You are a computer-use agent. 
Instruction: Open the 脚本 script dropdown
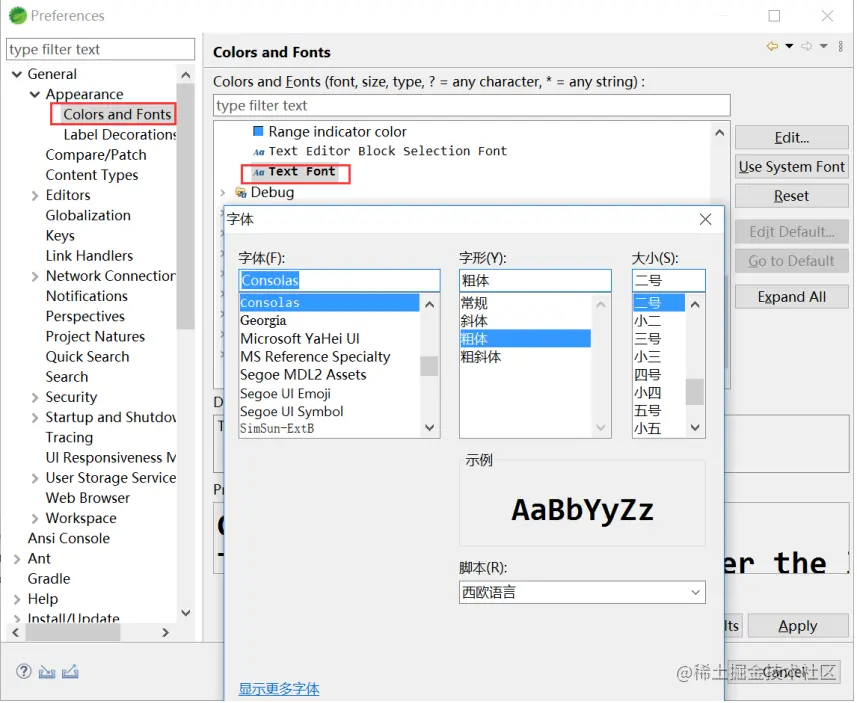tap(584, 594)
